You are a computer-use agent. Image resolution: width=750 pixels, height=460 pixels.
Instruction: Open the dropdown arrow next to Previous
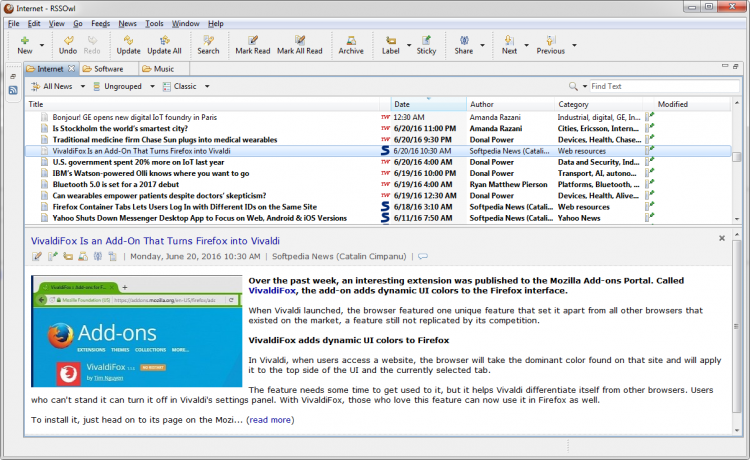[574, 45]
